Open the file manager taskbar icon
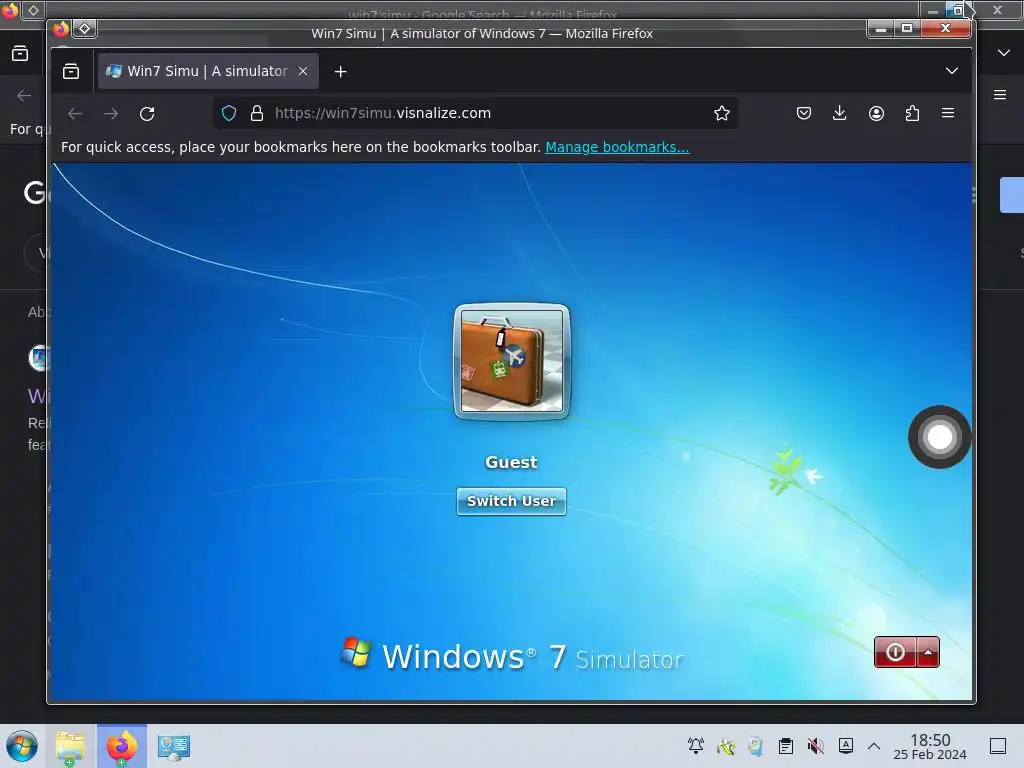The height and width of the screenshot is (768, 1024). (x=71, y=746)
